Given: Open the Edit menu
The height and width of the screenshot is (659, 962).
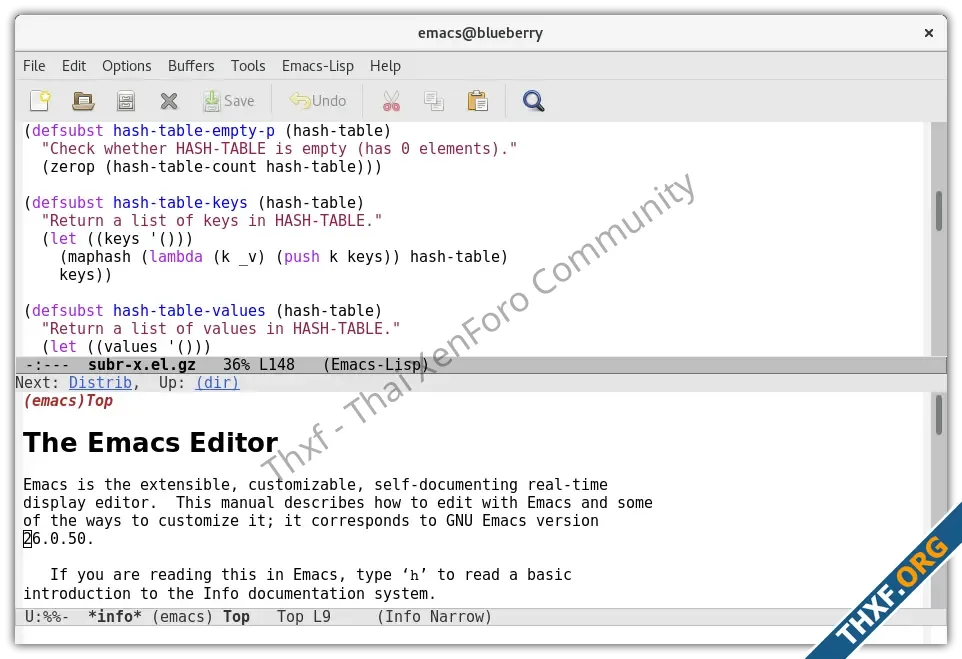Looking at the screenshot, I should coord(73,66).
